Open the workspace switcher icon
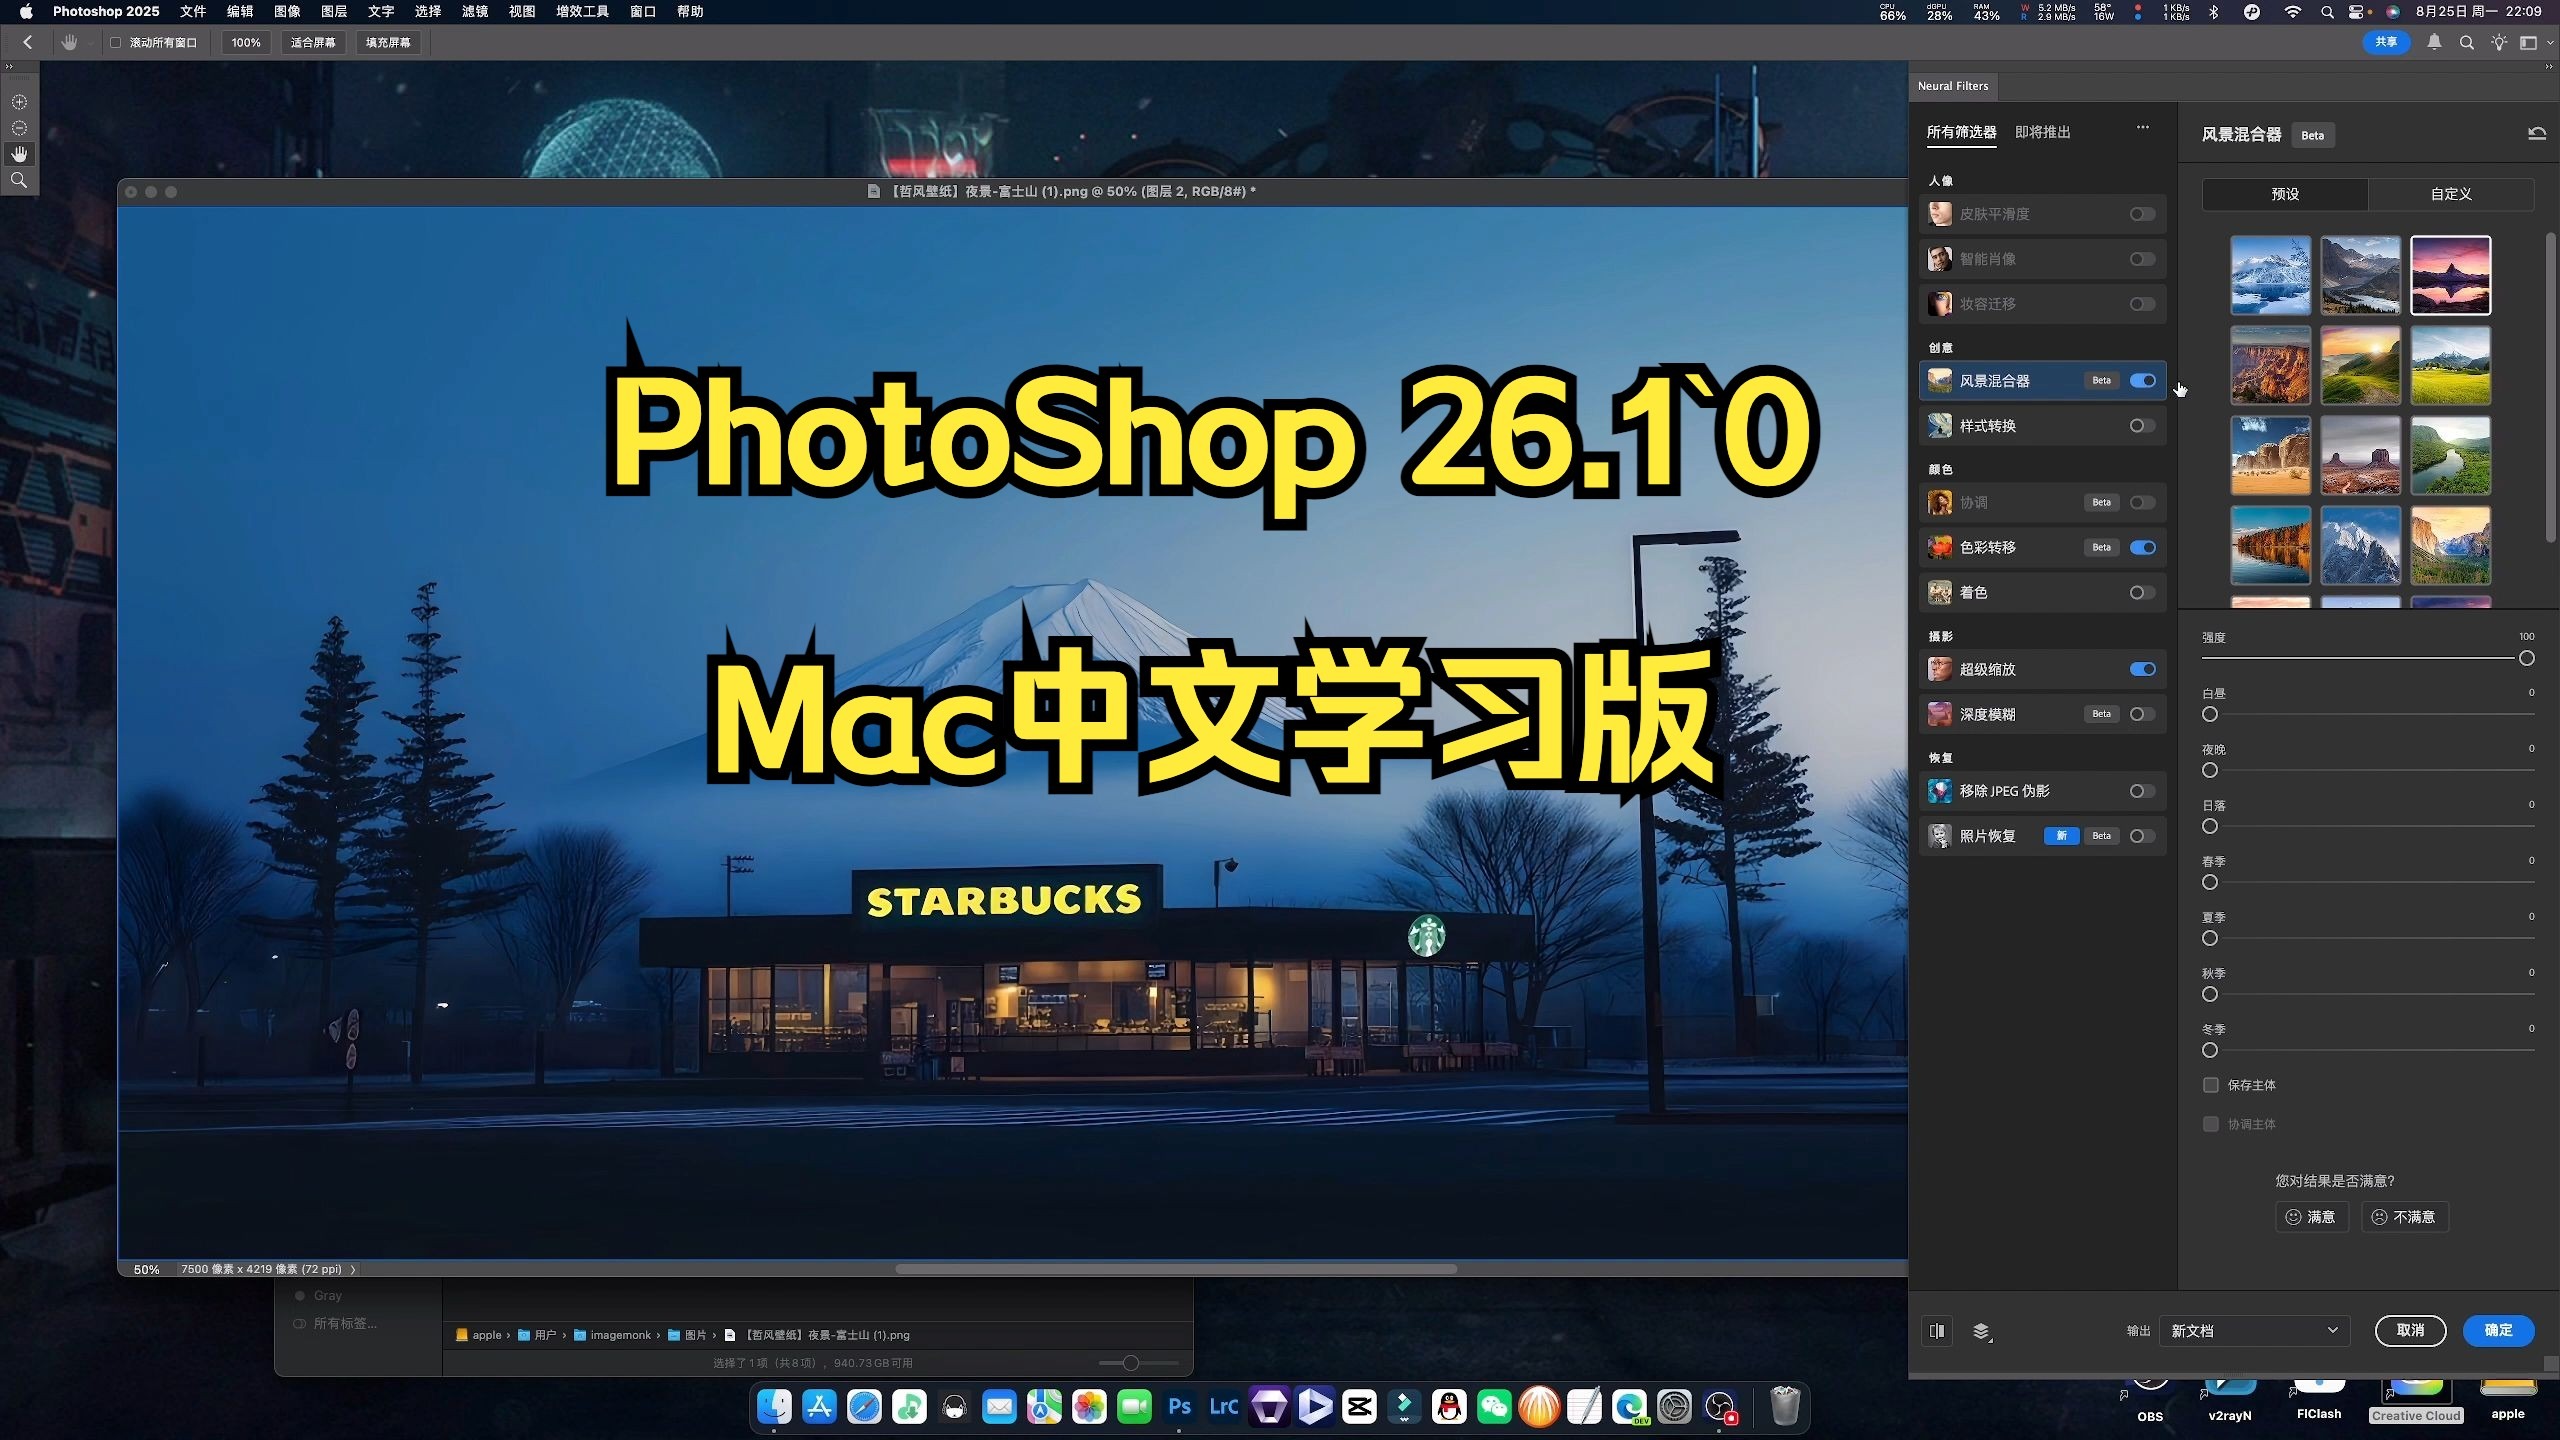Viewport: 2560px width, 1440px height. coord(2529,42)
